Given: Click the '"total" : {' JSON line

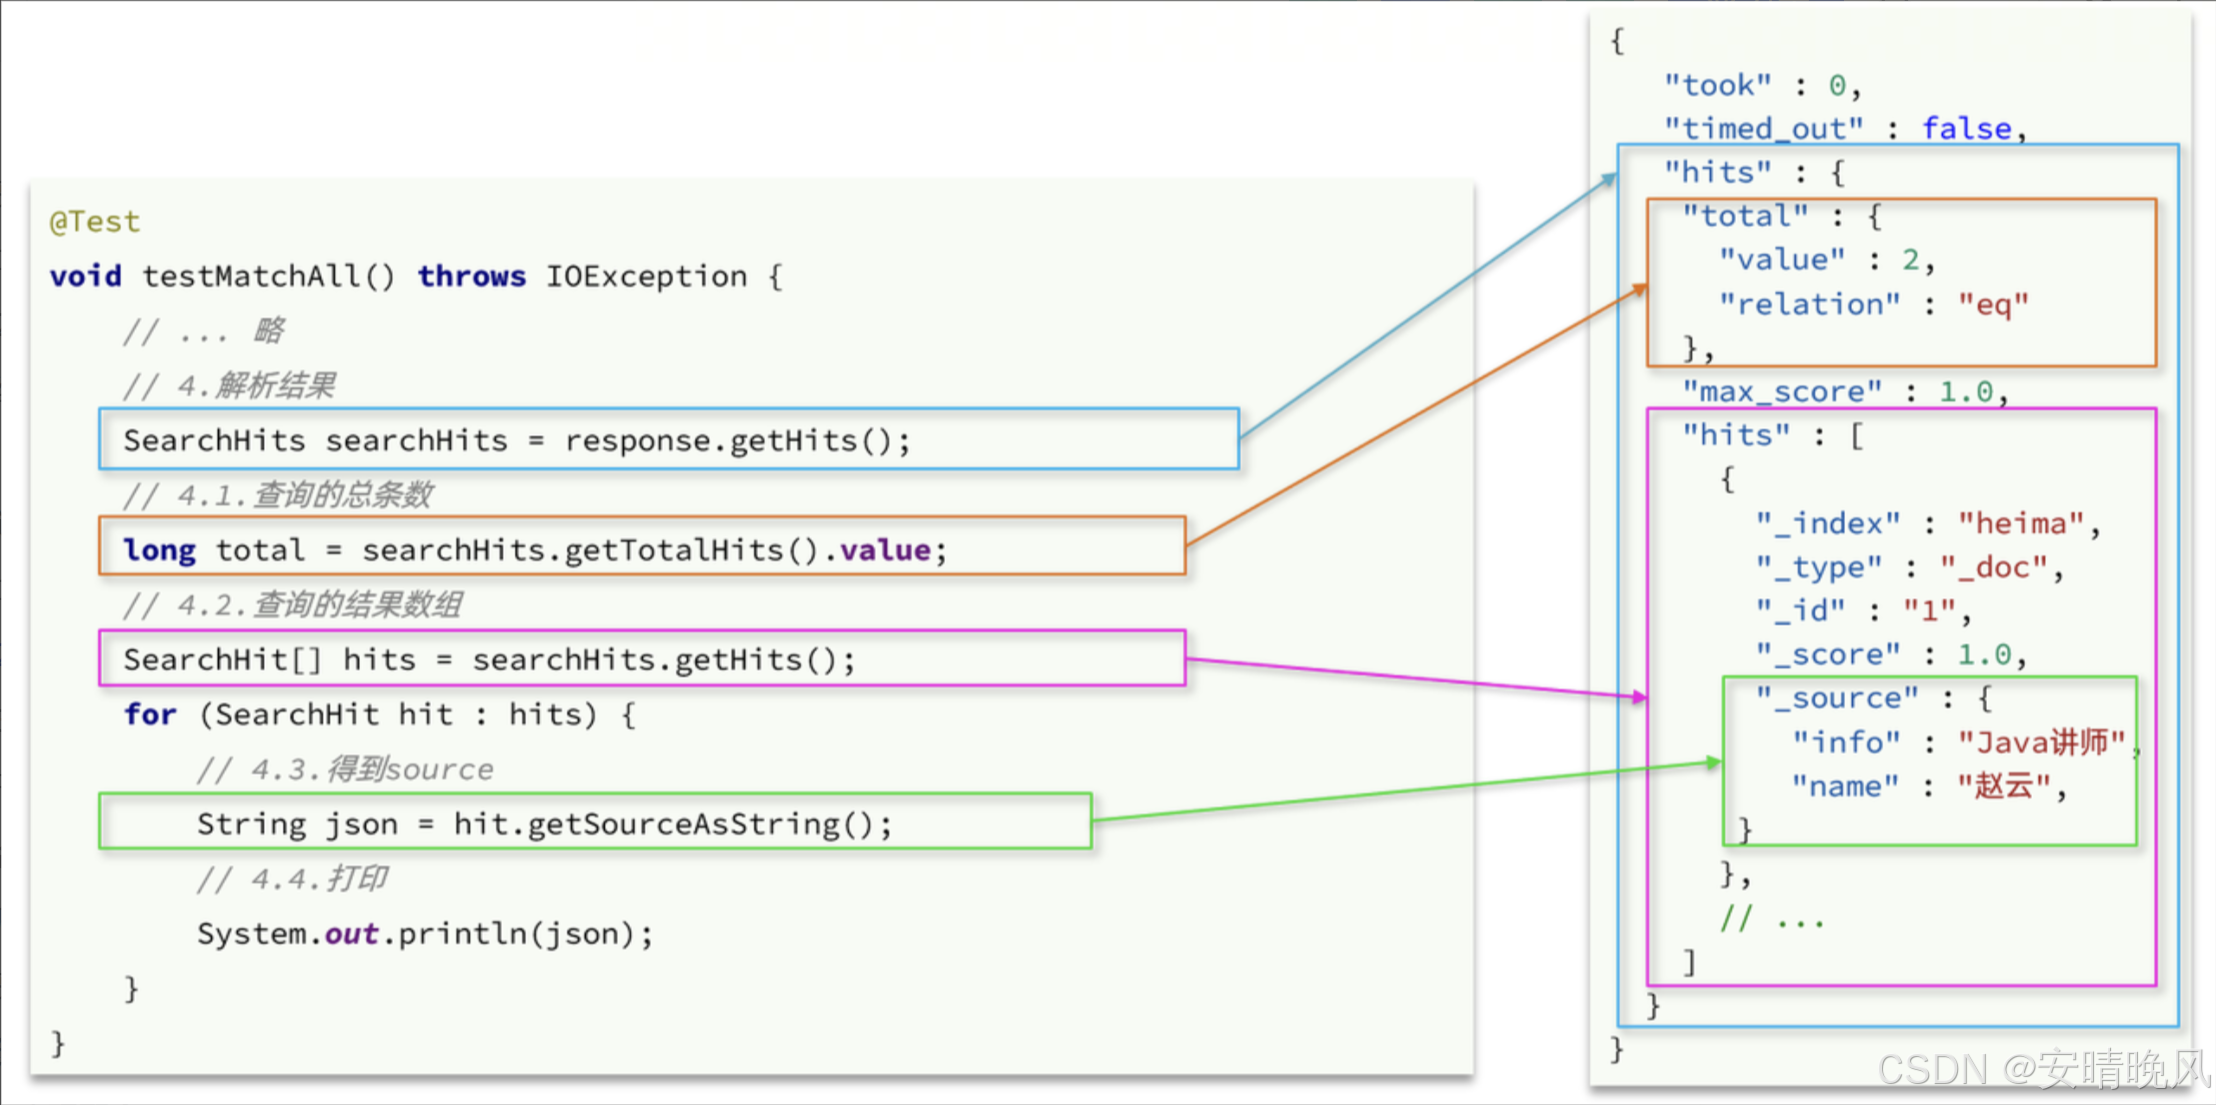Looking at the screenshot, I should pyautogui.click(x=1782, y=216).
